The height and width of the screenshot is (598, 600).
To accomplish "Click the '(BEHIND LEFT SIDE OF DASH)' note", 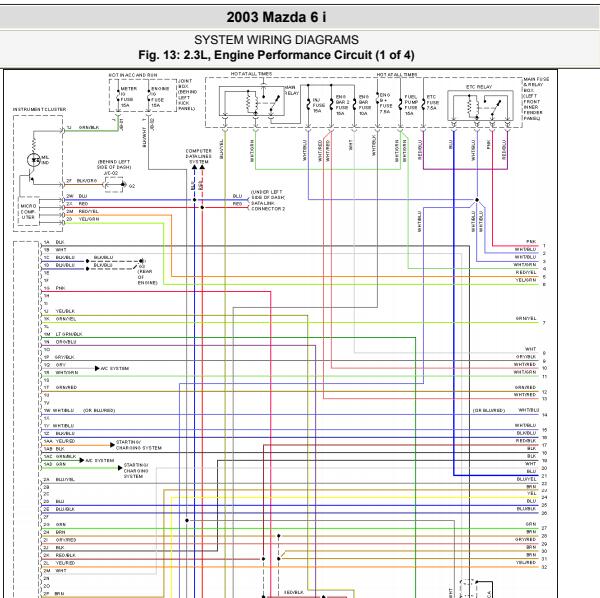I will click(x=114, y=165).
